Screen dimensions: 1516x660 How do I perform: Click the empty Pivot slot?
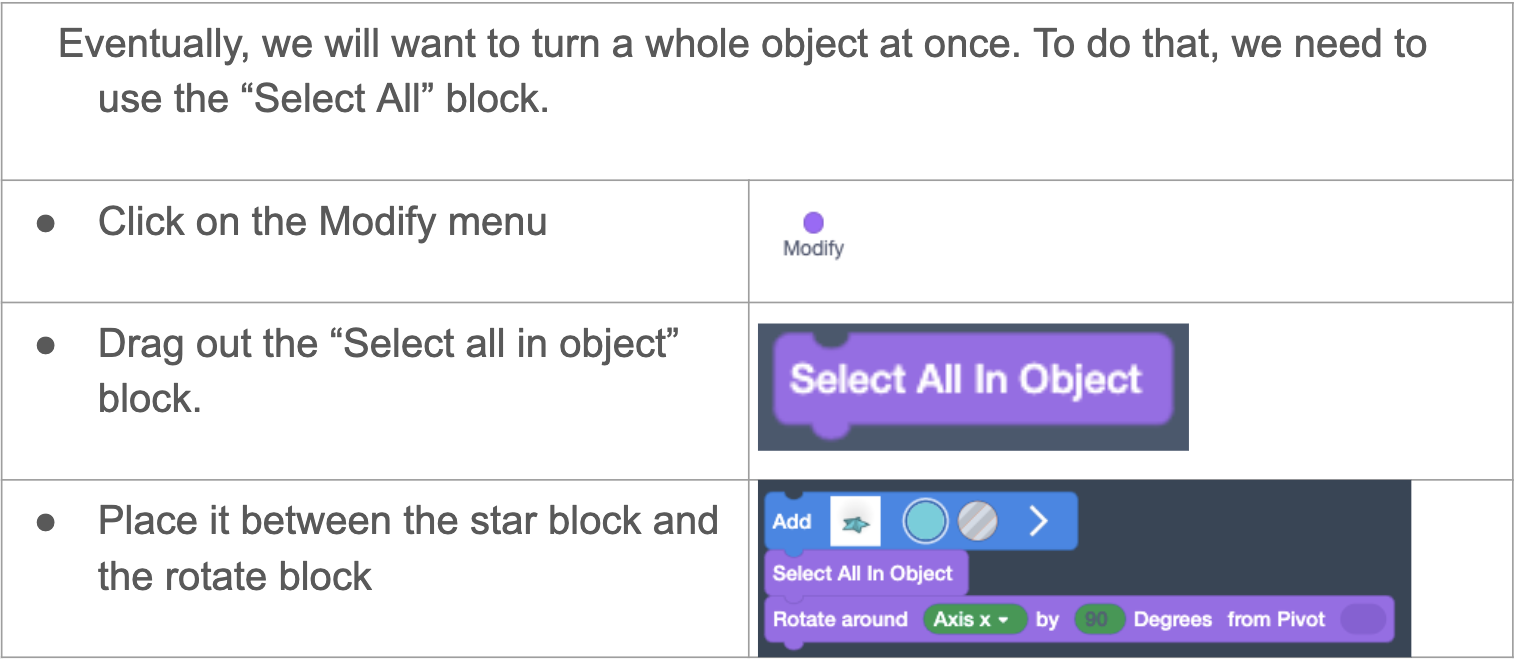1362,619
